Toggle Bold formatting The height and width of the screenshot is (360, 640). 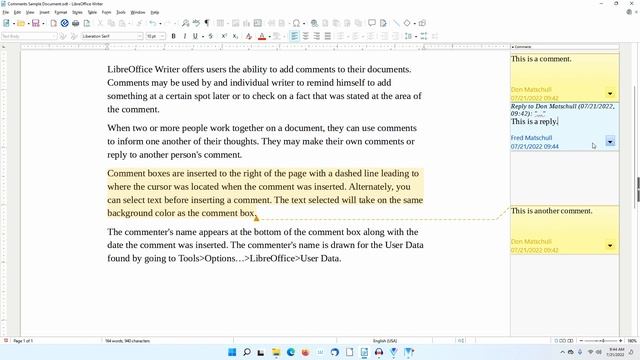pyautogui.click(x=173, y=36)
